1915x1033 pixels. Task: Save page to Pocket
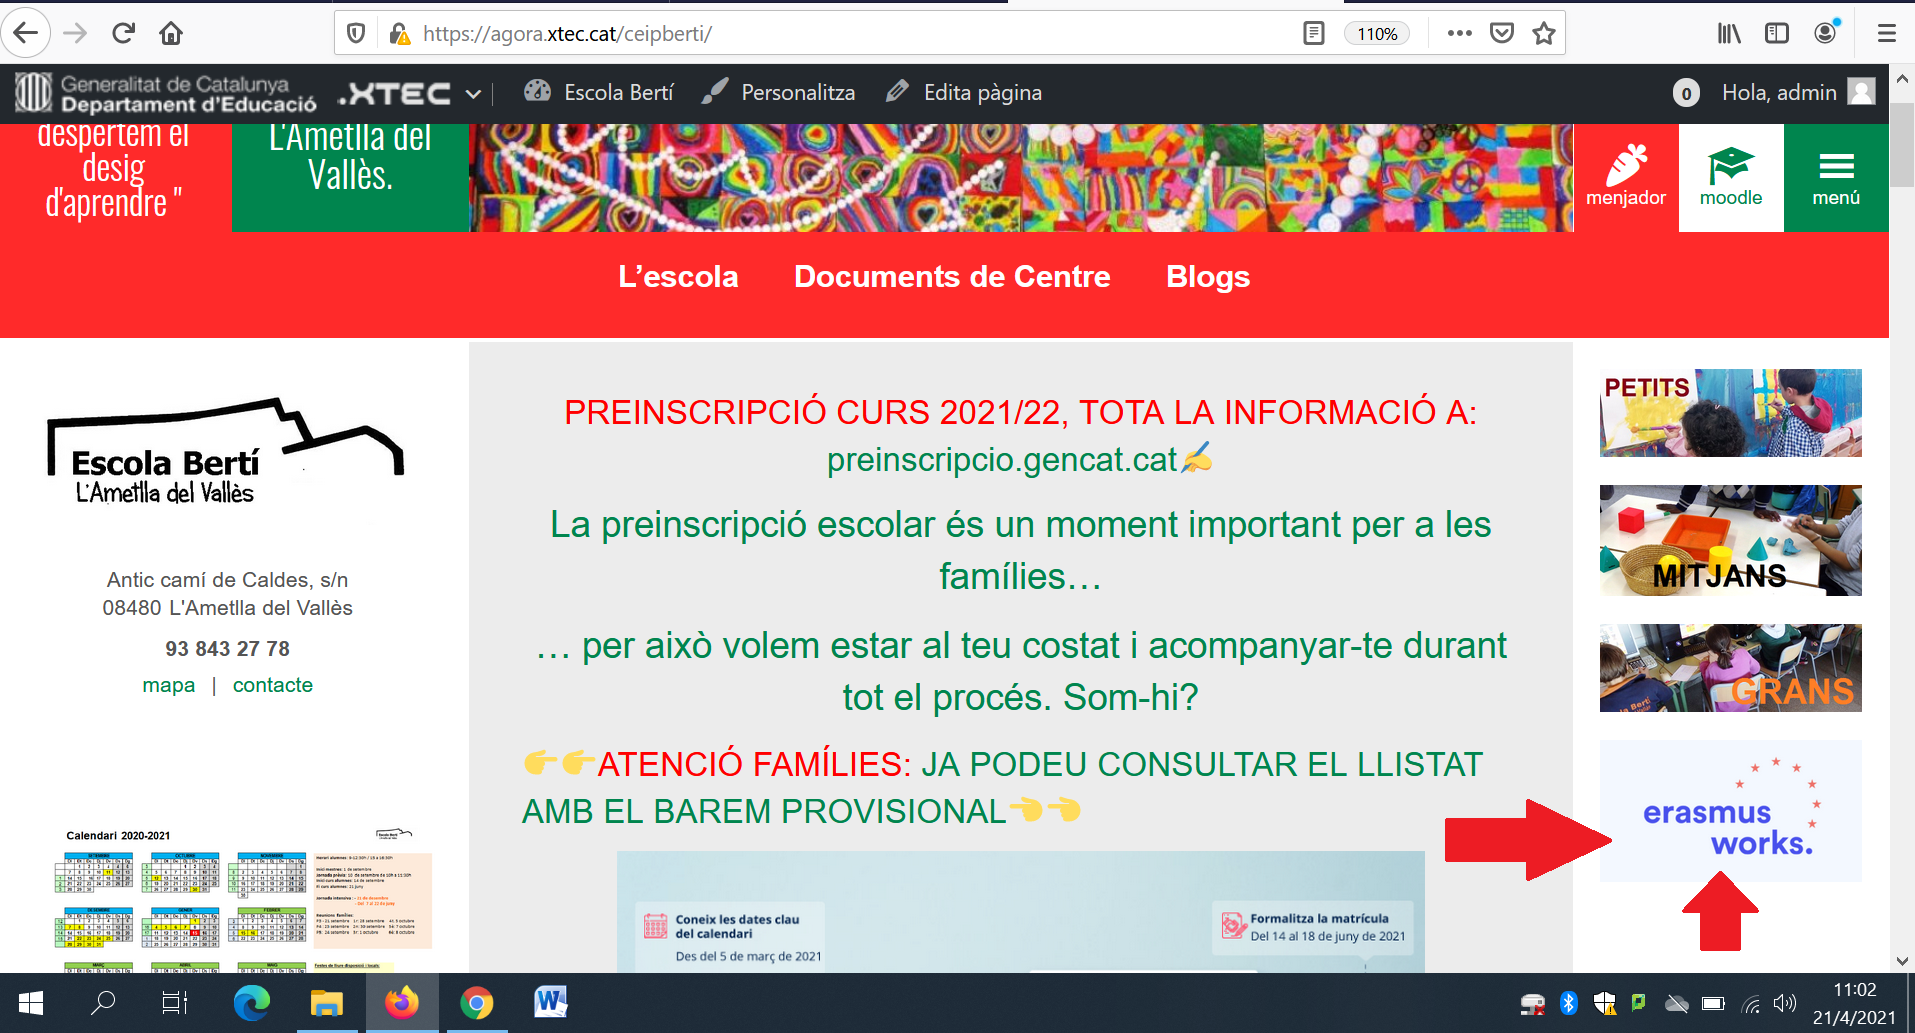pyautogui.click(x=1501, y=34)
